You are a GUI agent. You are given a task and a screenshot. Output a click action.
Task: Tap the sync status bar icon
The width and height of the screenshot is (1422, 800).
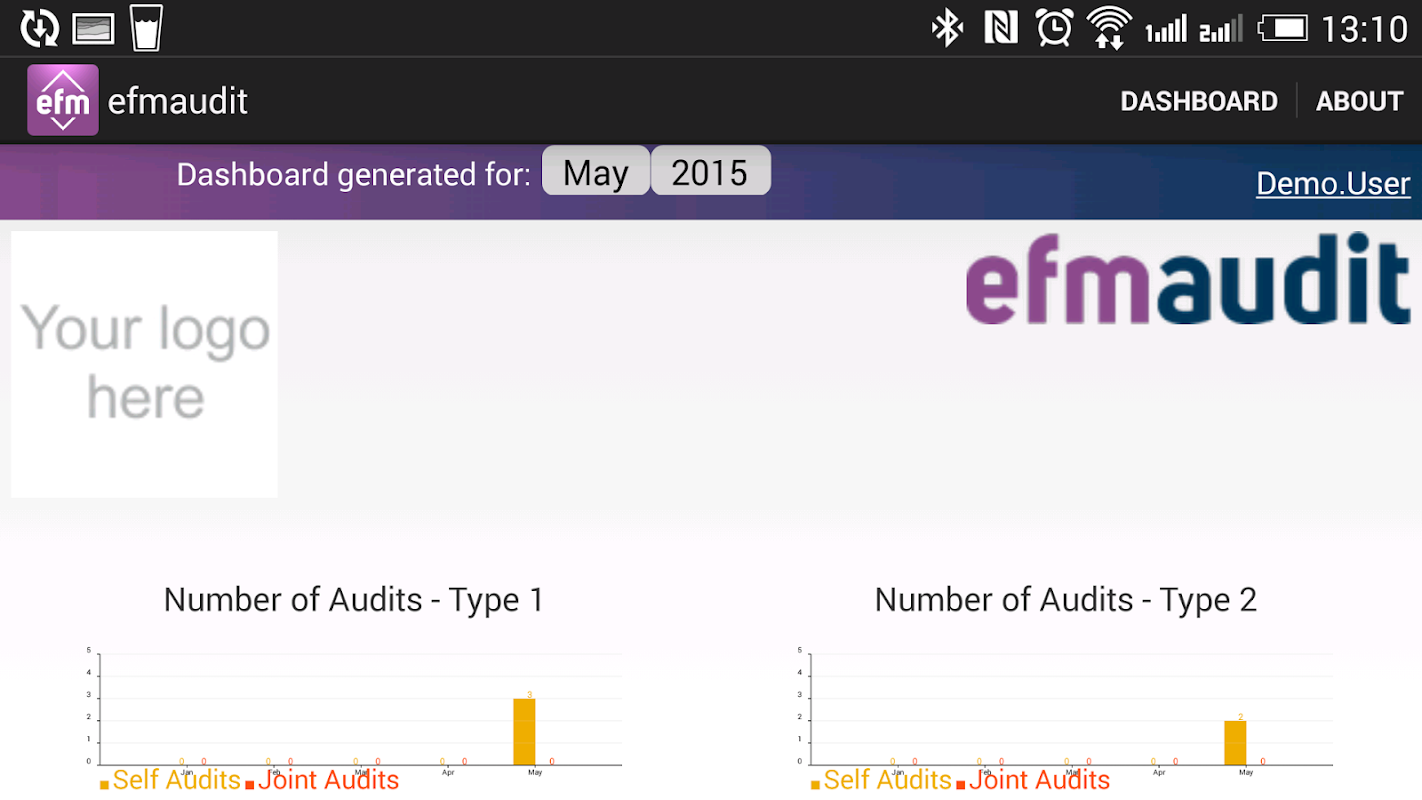click(40, 28)
